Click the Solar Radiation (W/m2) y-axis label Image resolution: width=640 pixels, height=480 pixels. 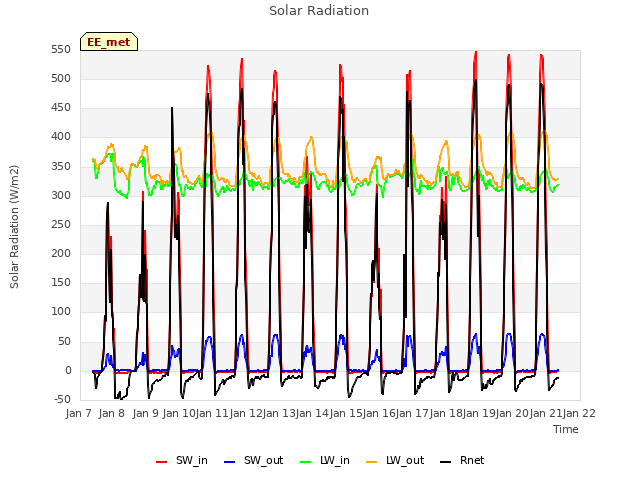(x=14, y=227)
